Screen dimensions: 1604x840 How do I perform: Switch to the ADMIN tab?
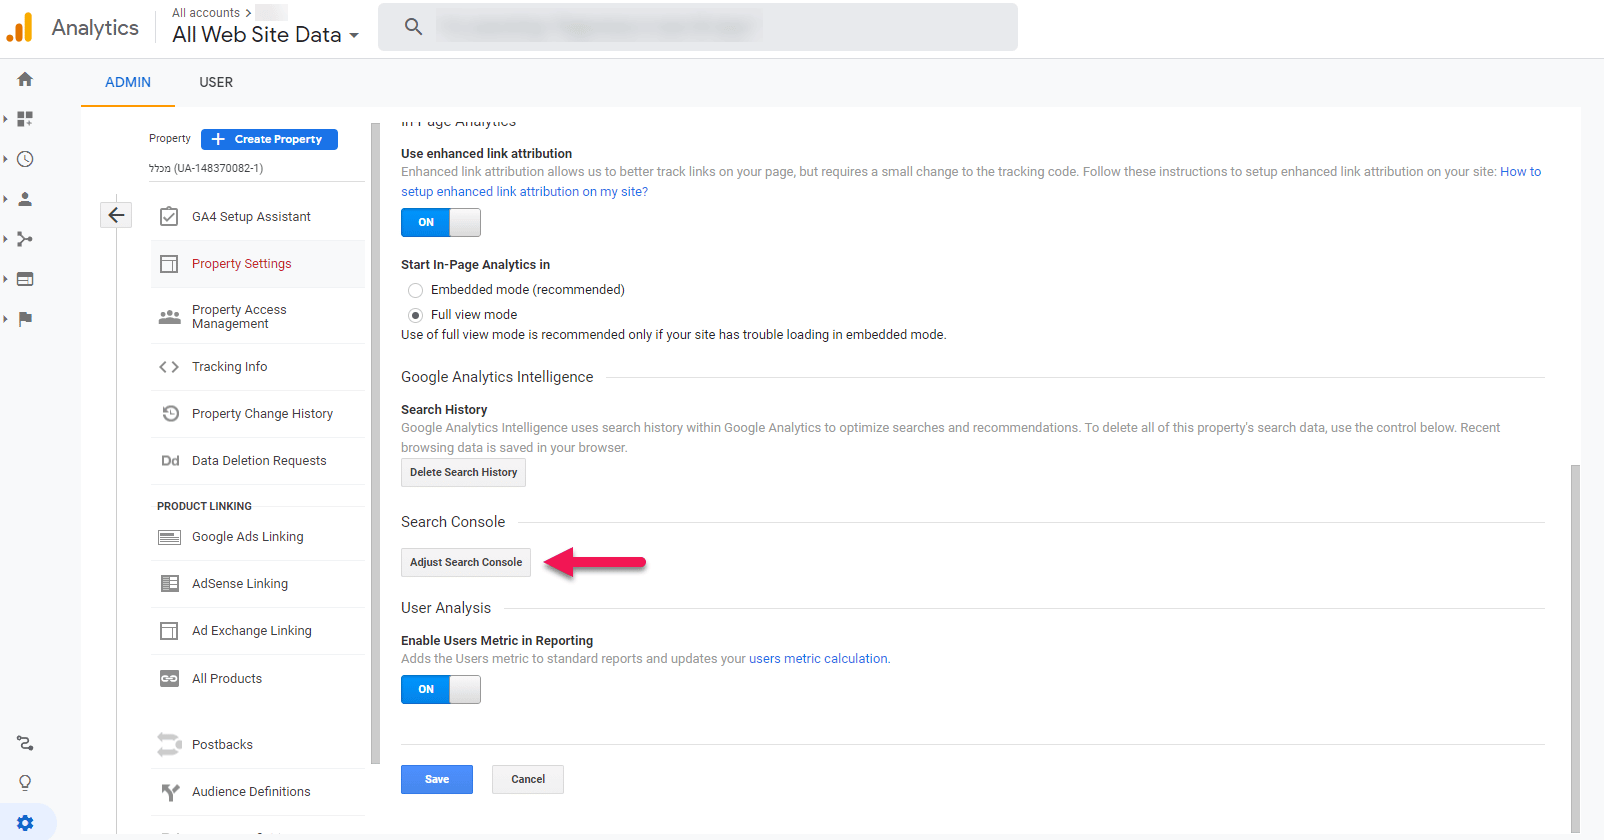128,82
